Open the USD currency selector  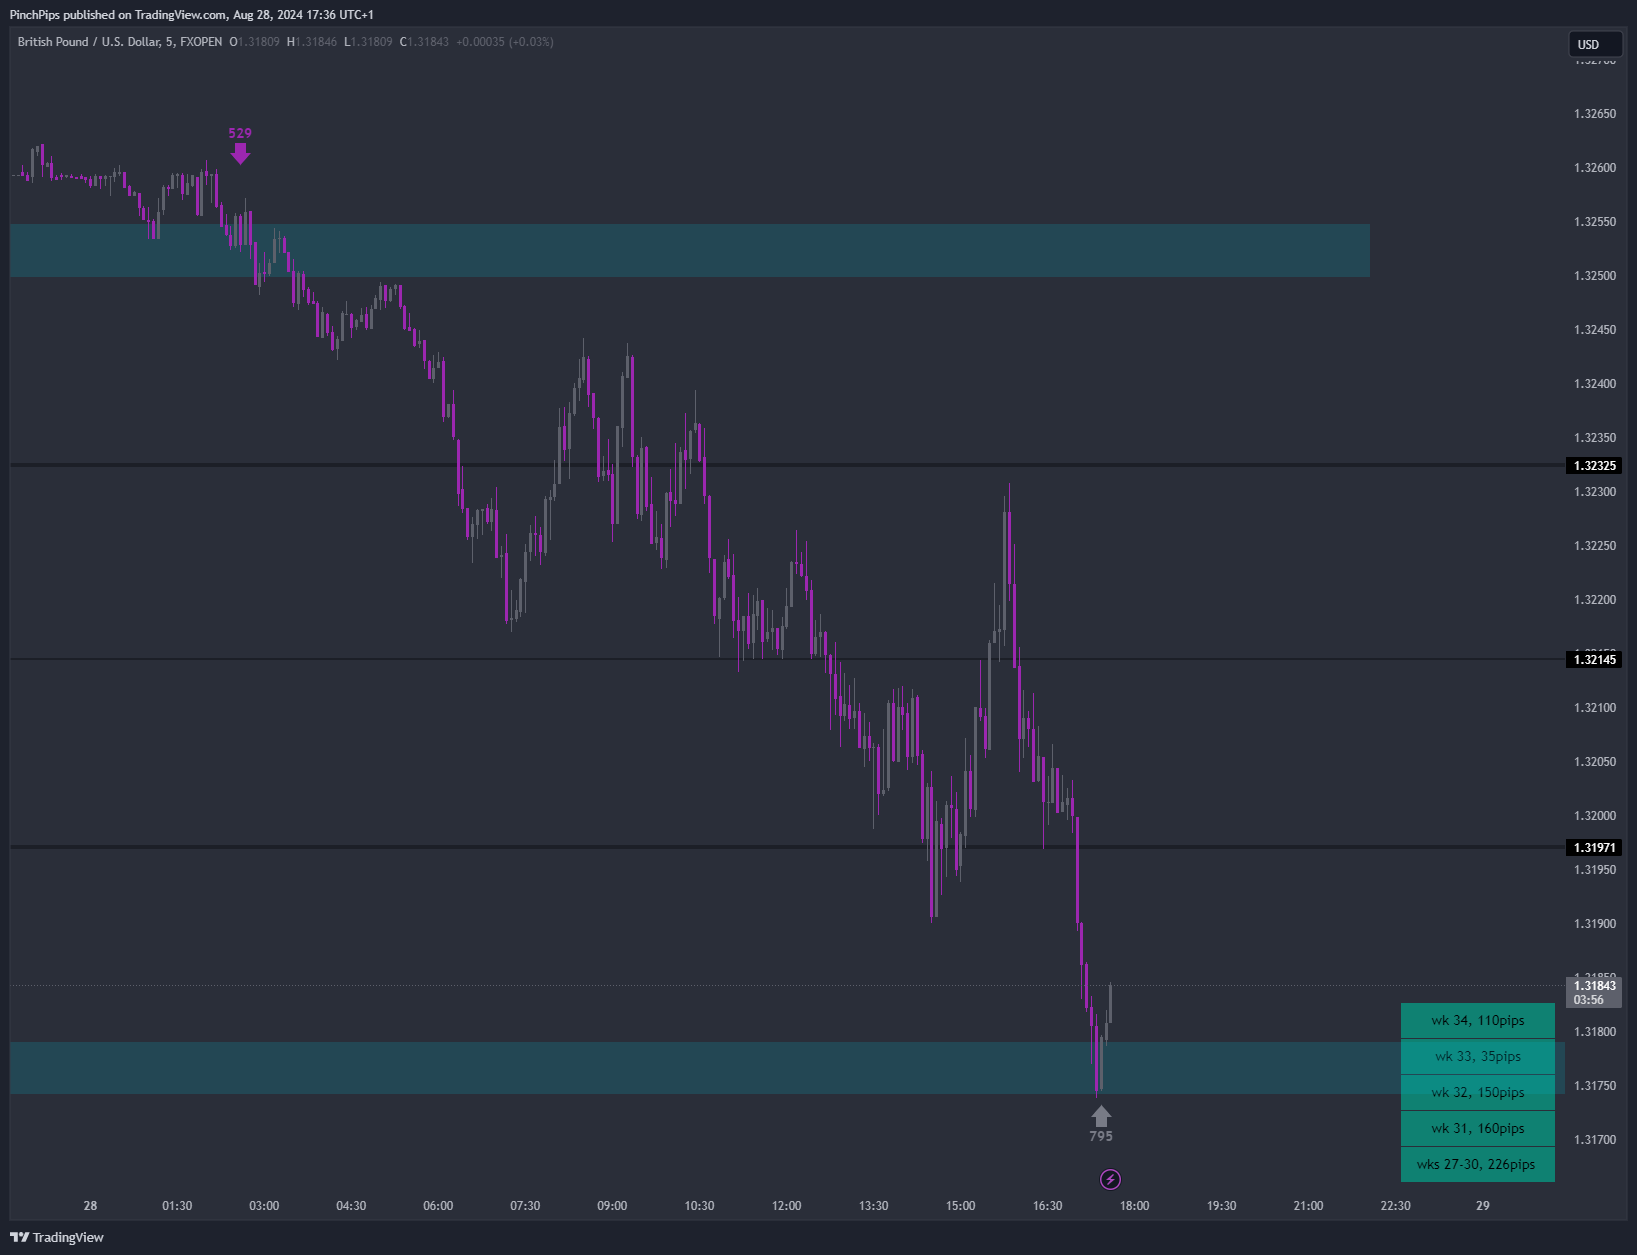click(x=1595, y=44)
